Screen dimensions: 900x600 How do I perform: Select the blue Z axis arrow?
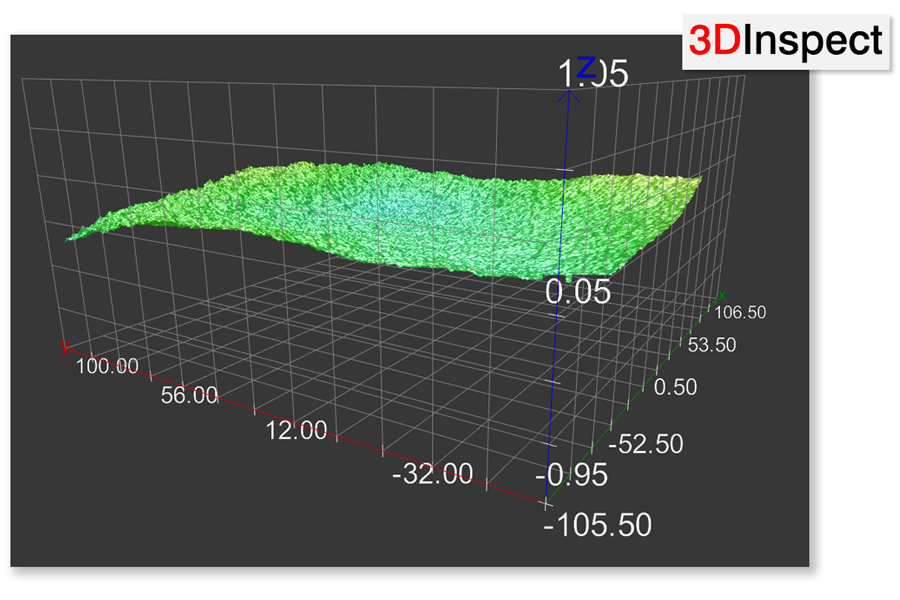[570, 100]
